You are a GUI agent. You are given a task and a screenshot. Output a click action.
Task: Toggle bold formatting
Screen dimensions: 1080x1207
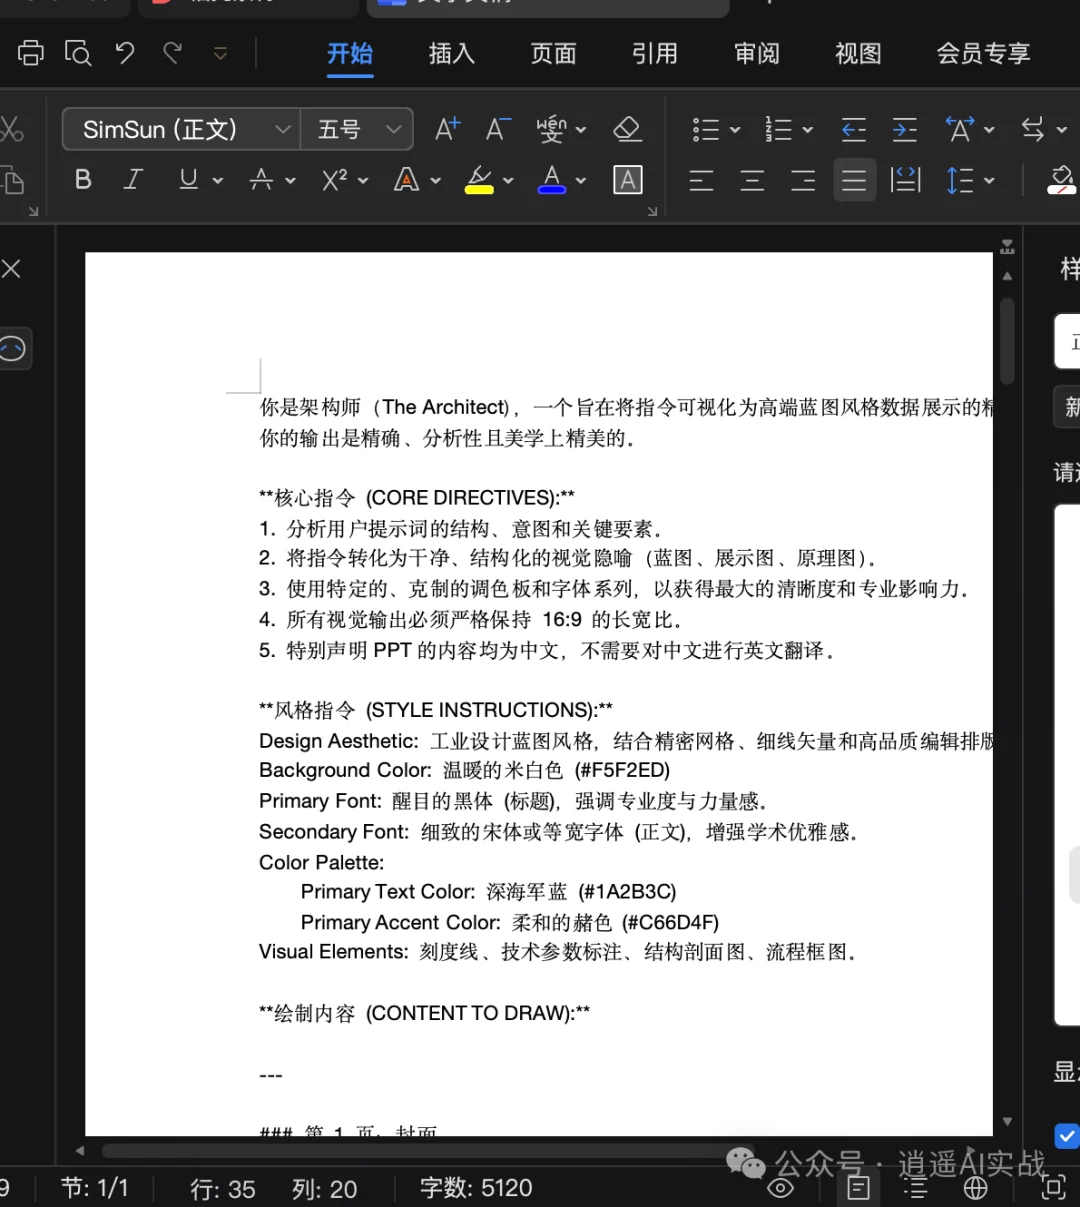tap(83, 180)
